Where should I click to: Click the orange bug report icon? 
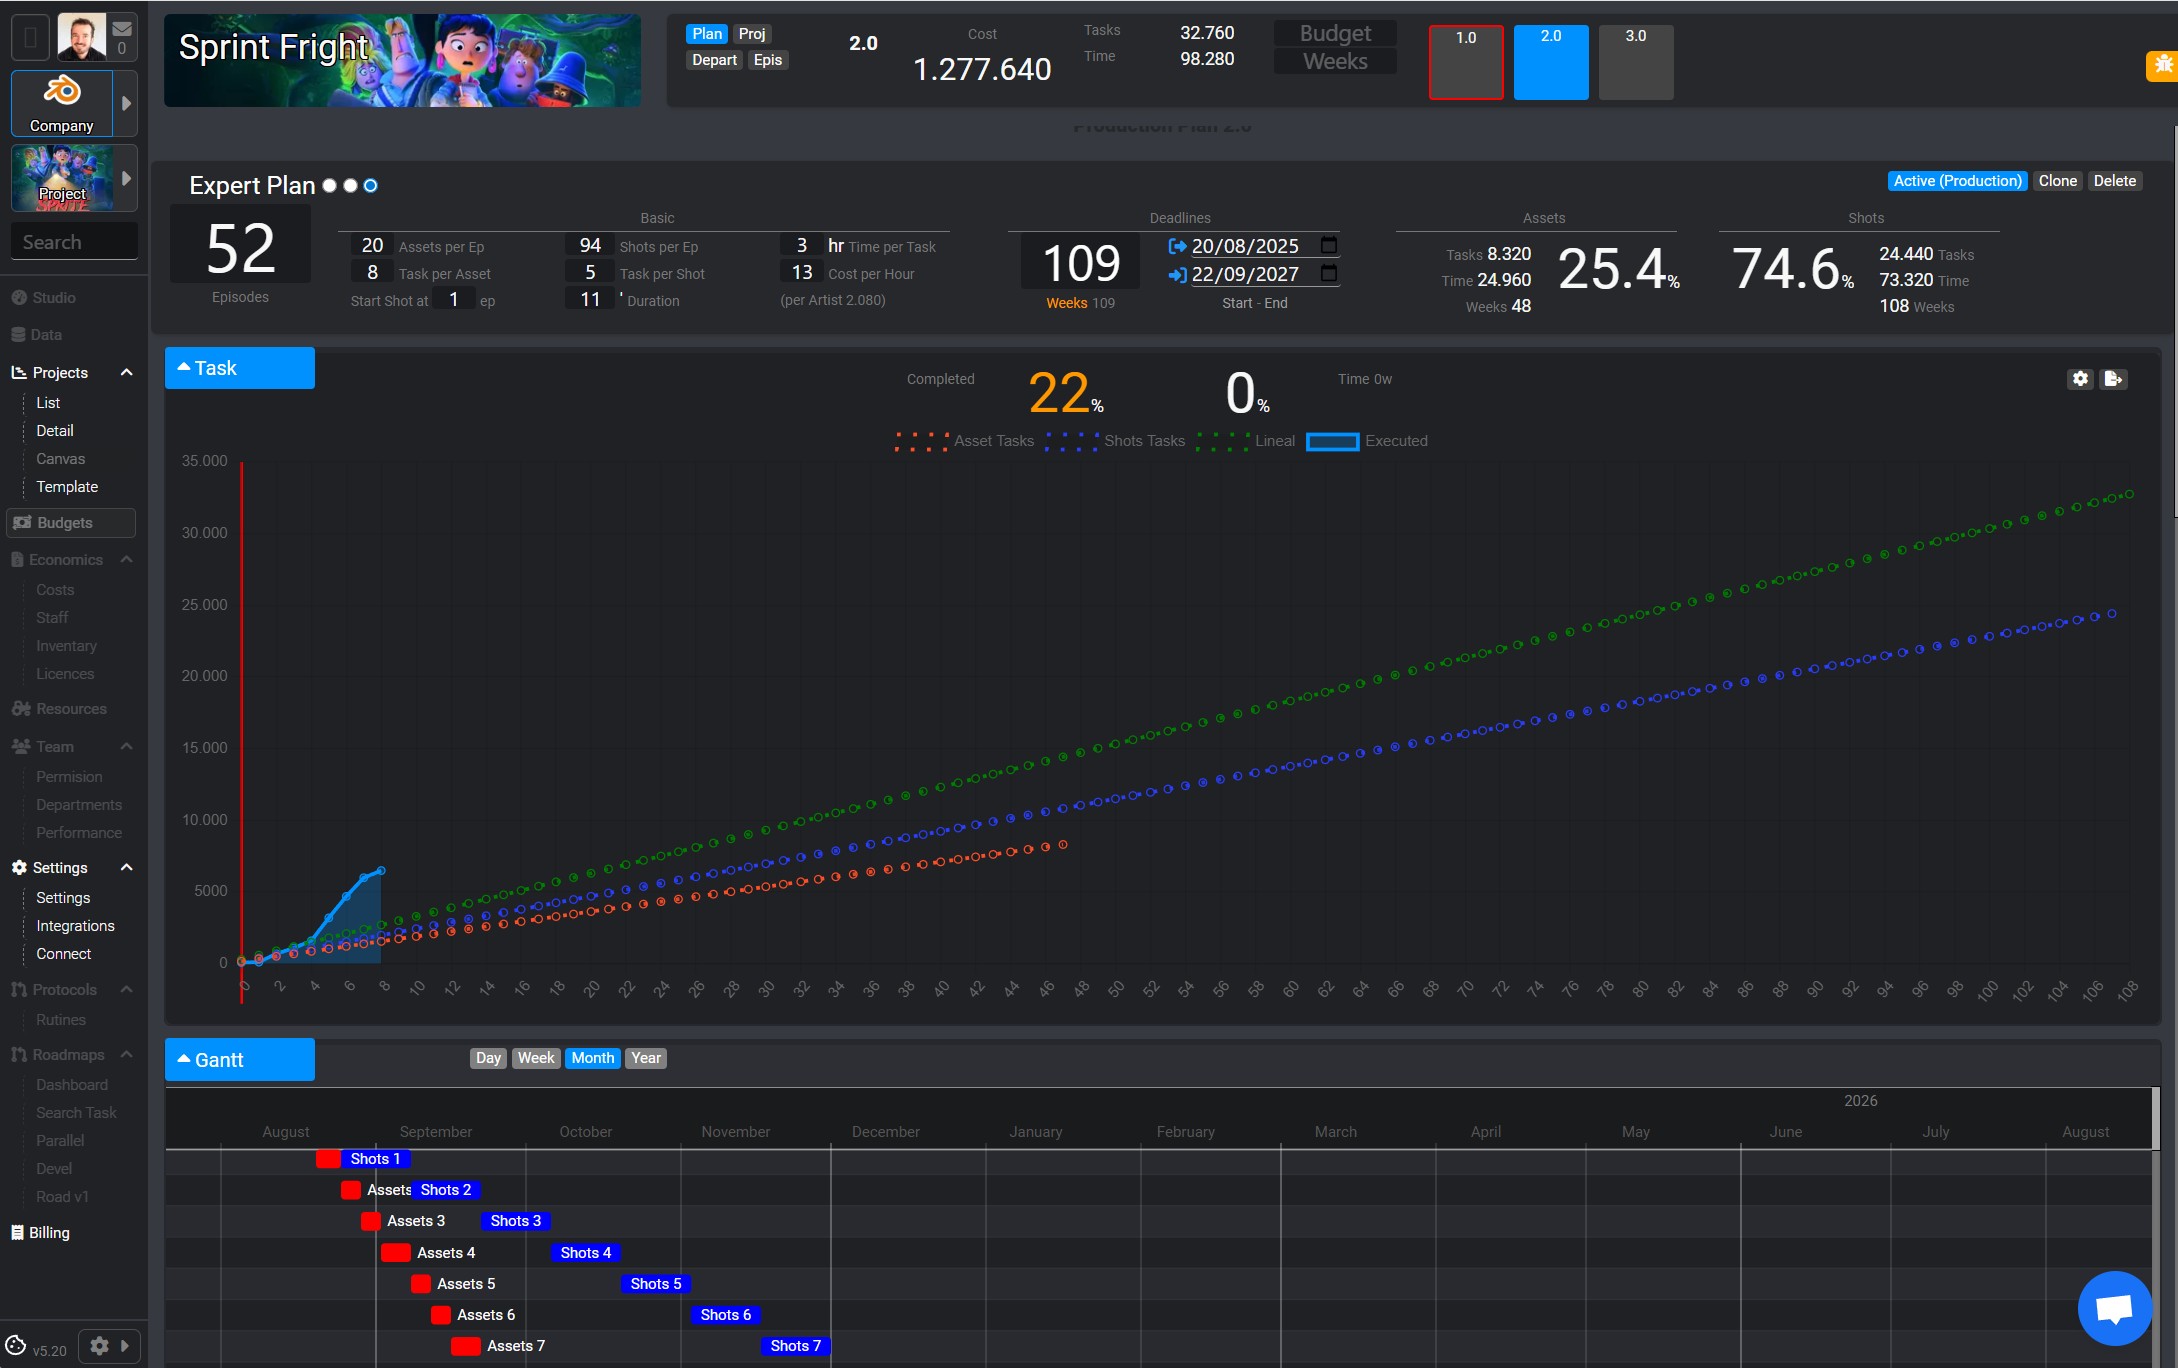2163,66
